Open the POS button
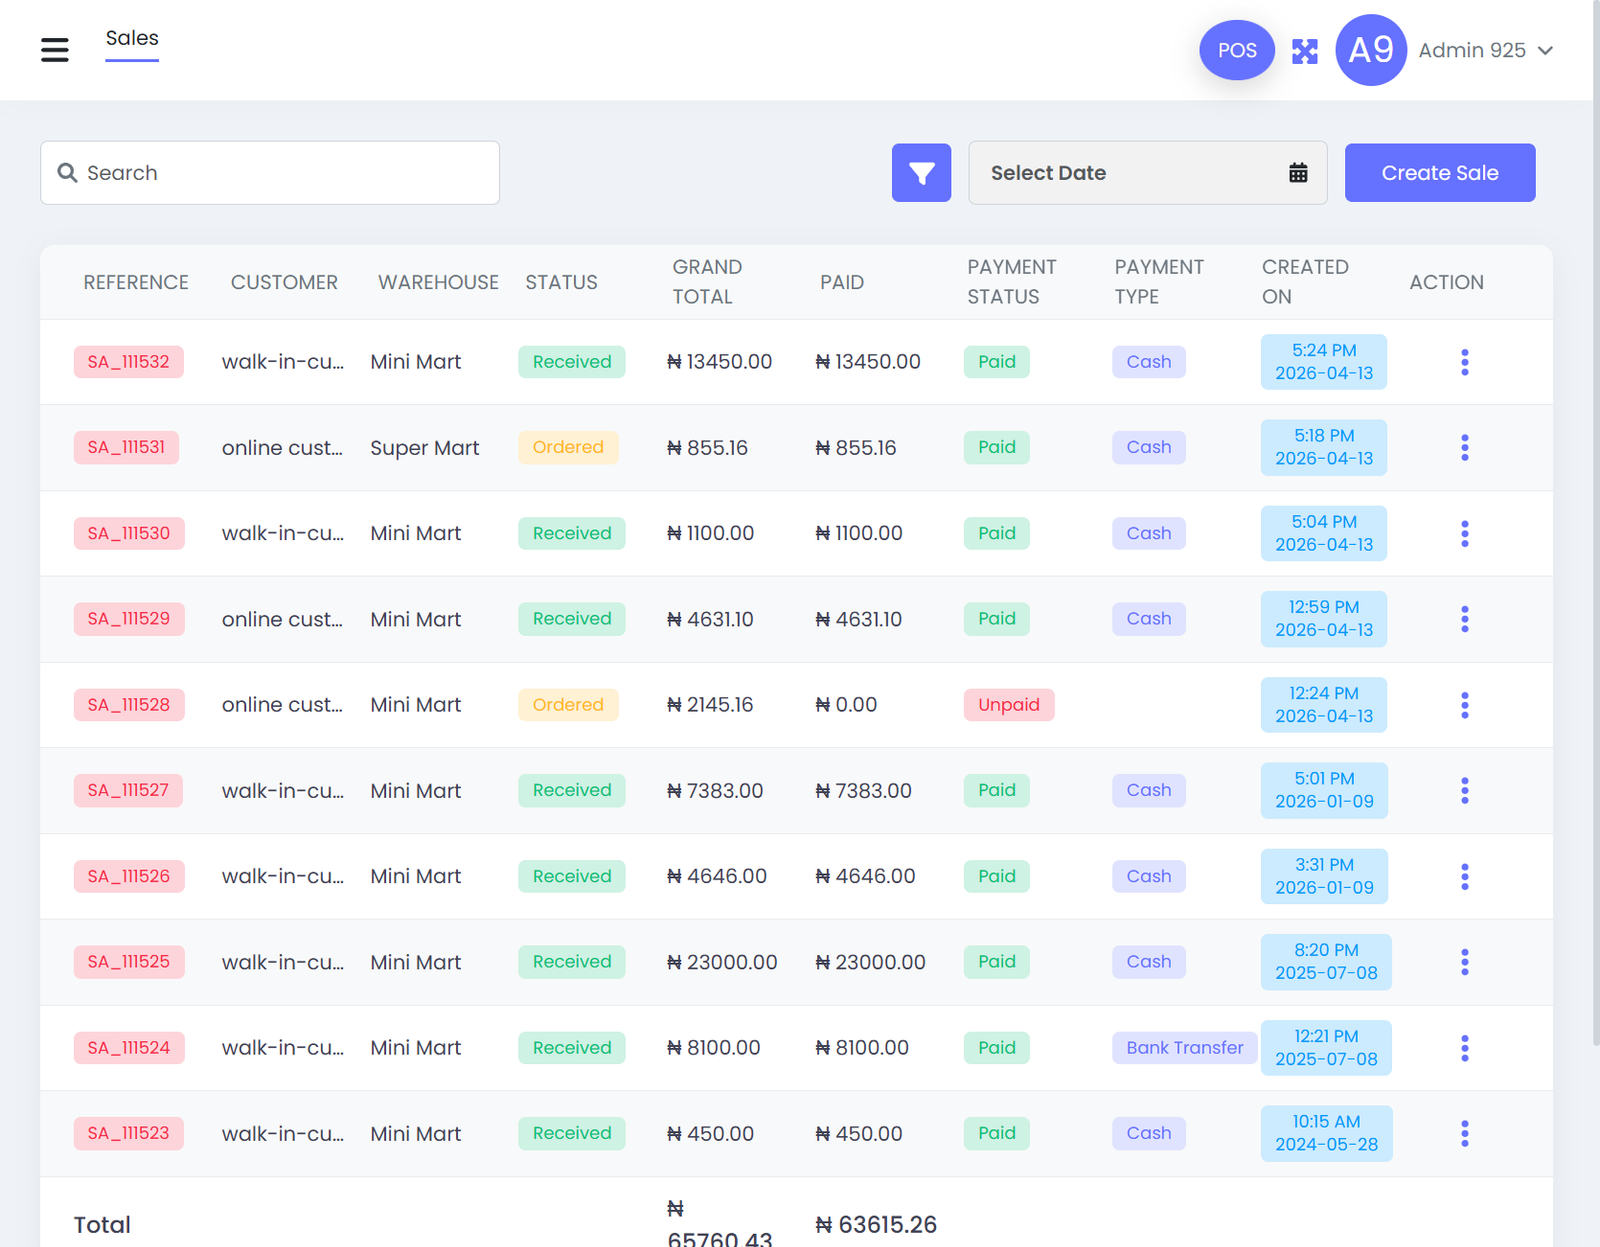This screenshot has height=1247, width=1600. click(x=1236, y=50)
